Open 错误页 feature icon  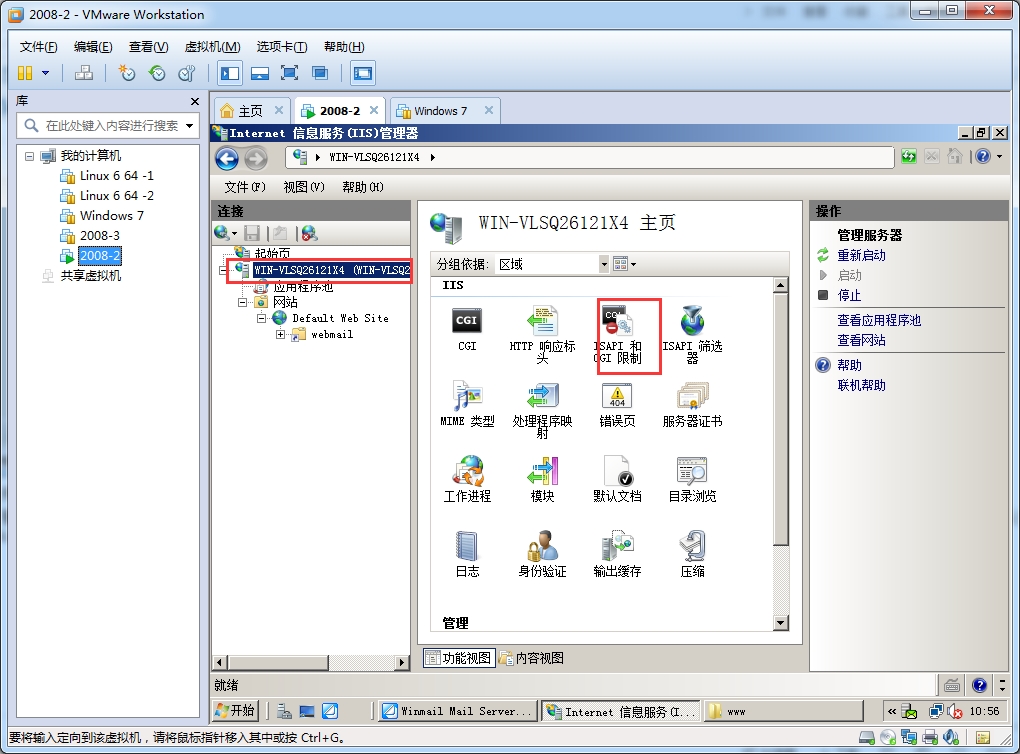click(617, 403)
